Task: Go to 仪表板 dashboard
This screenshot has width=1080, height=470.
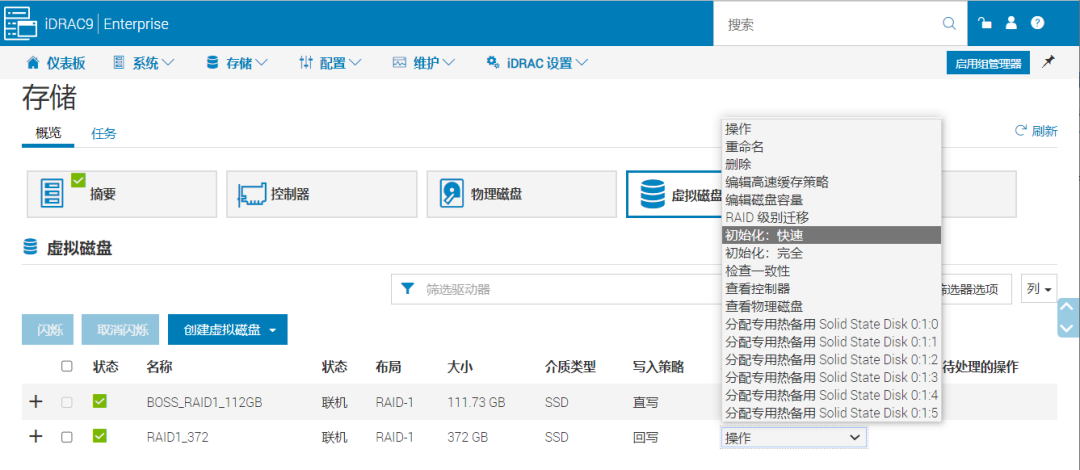Action: (x=56, y=63)
